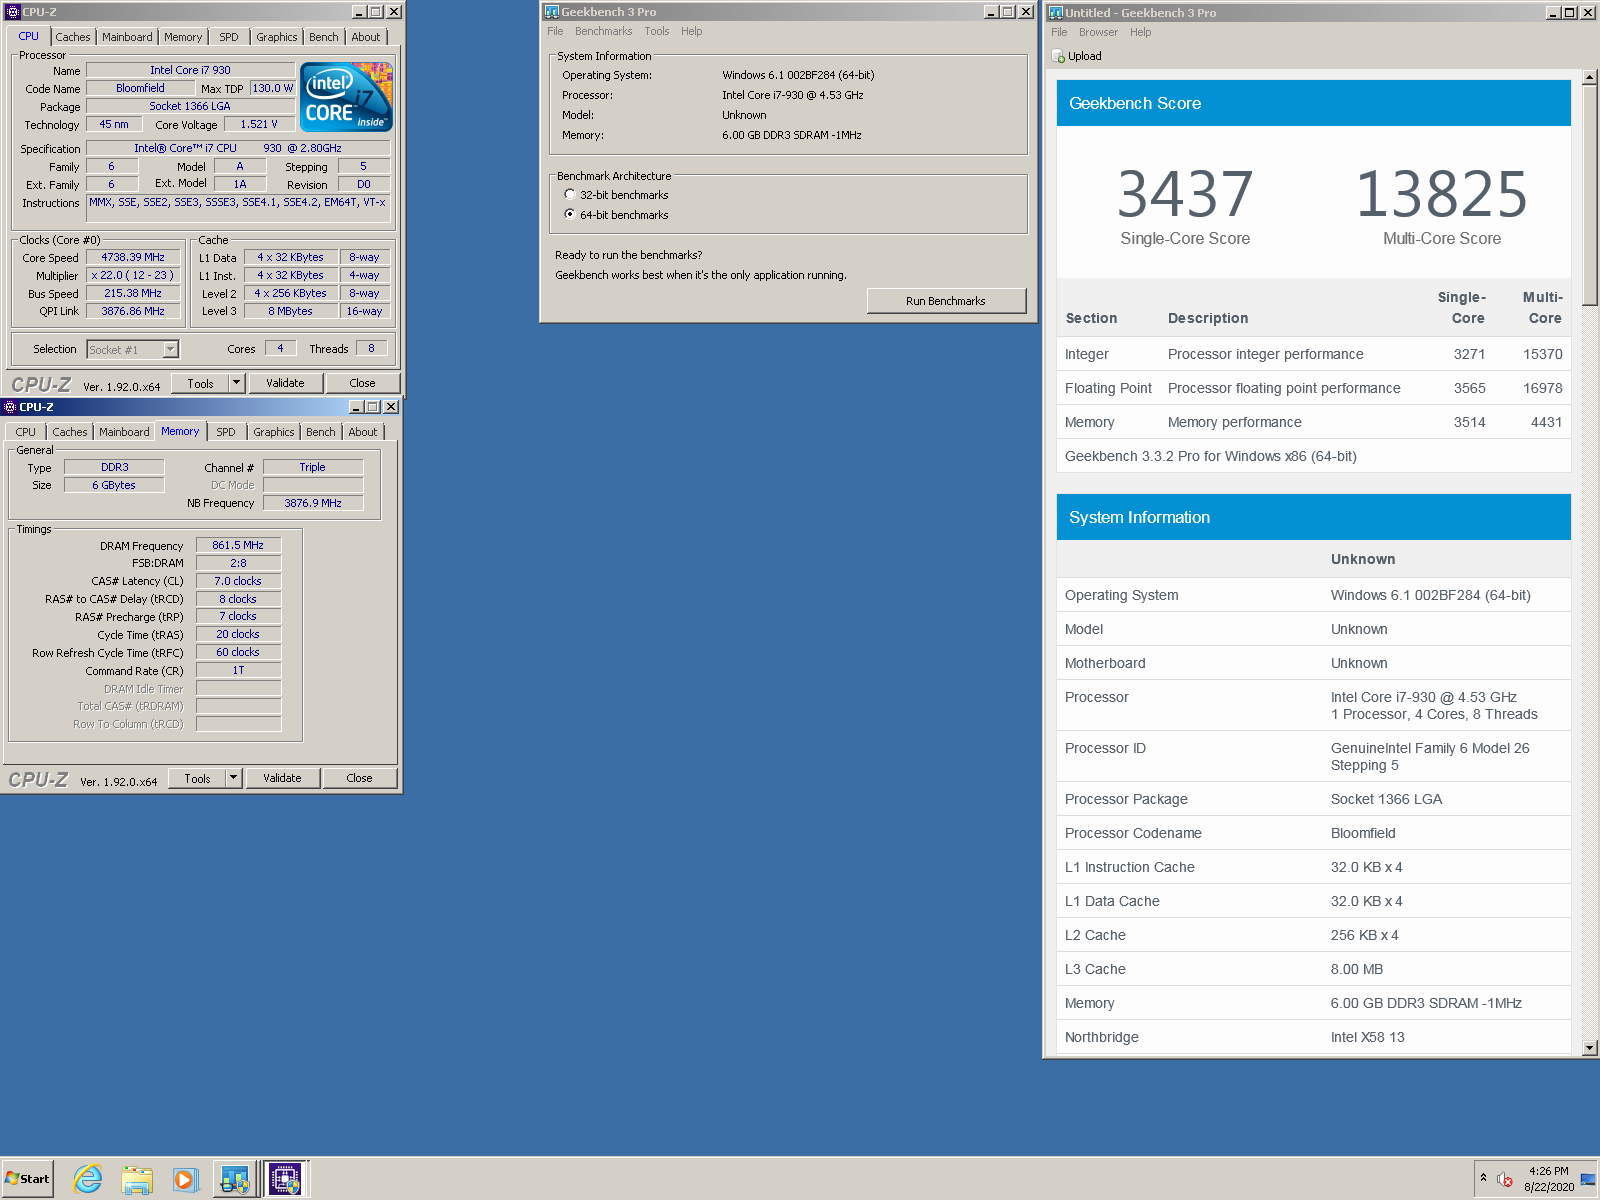
Task: Click the network icon in the system tray
Action: pyautogui.click(x=1588, y=1179)
